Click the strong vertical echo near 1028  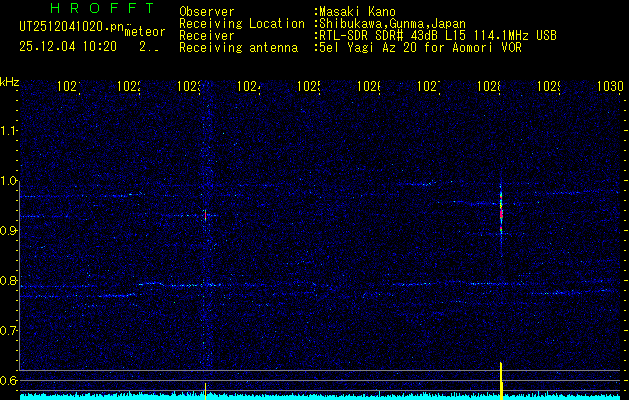[x=501, y=211]
